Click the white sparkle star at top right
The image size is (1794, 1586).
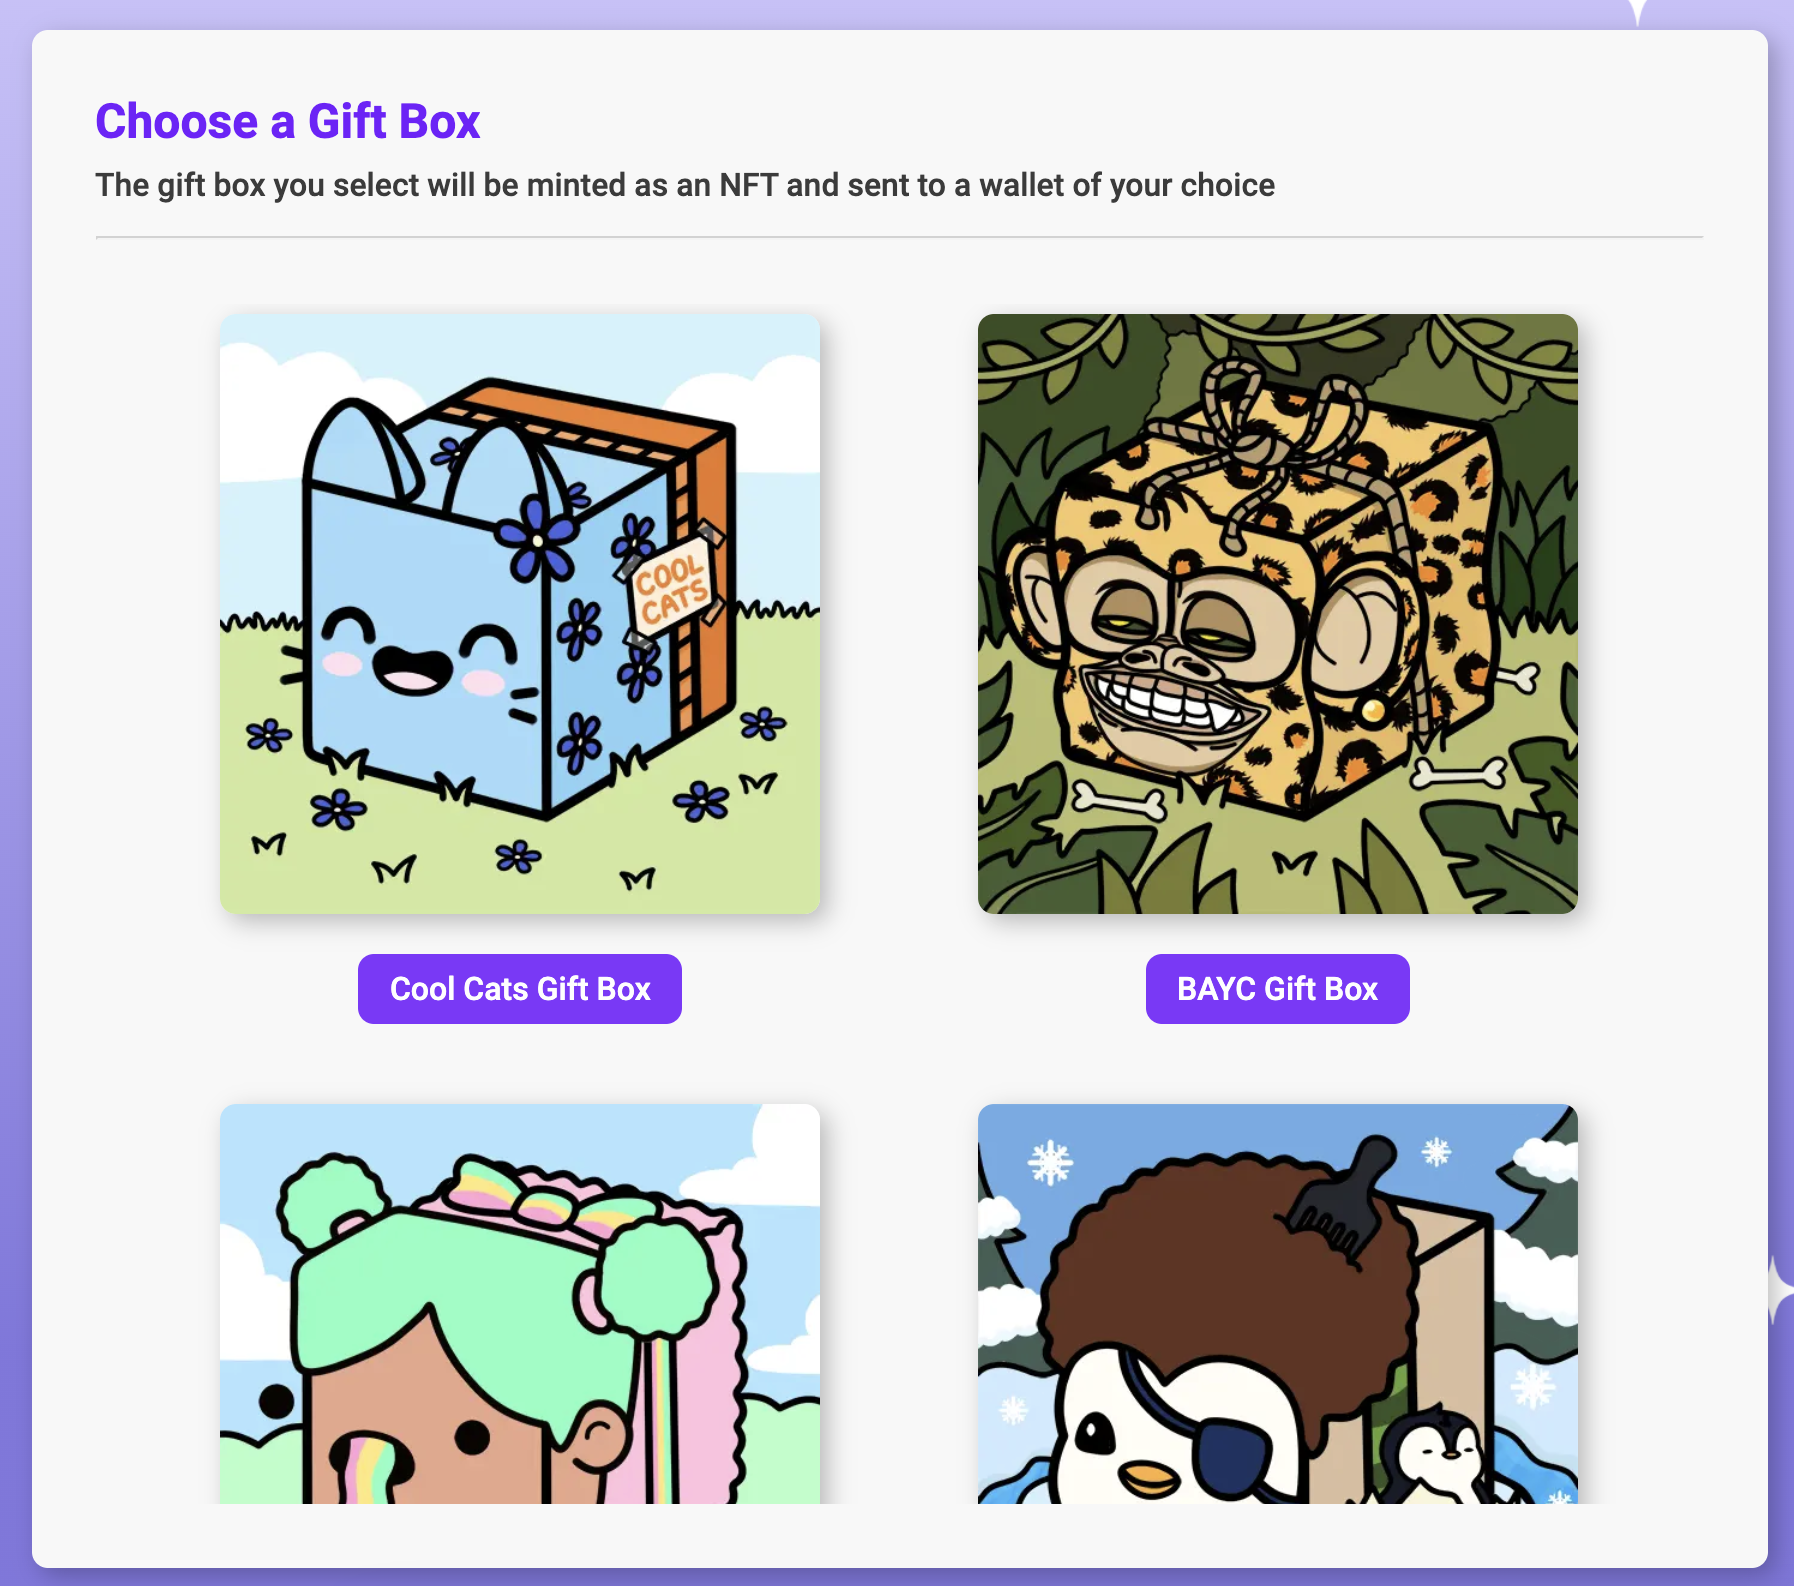coord(1636,12)
